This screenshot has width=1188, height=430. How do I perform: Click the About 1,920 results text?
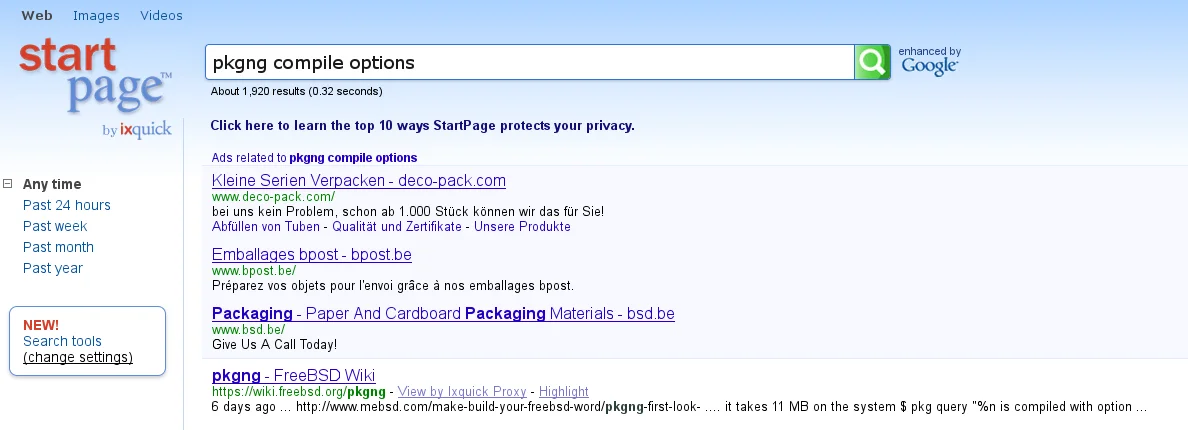(296, 92)
